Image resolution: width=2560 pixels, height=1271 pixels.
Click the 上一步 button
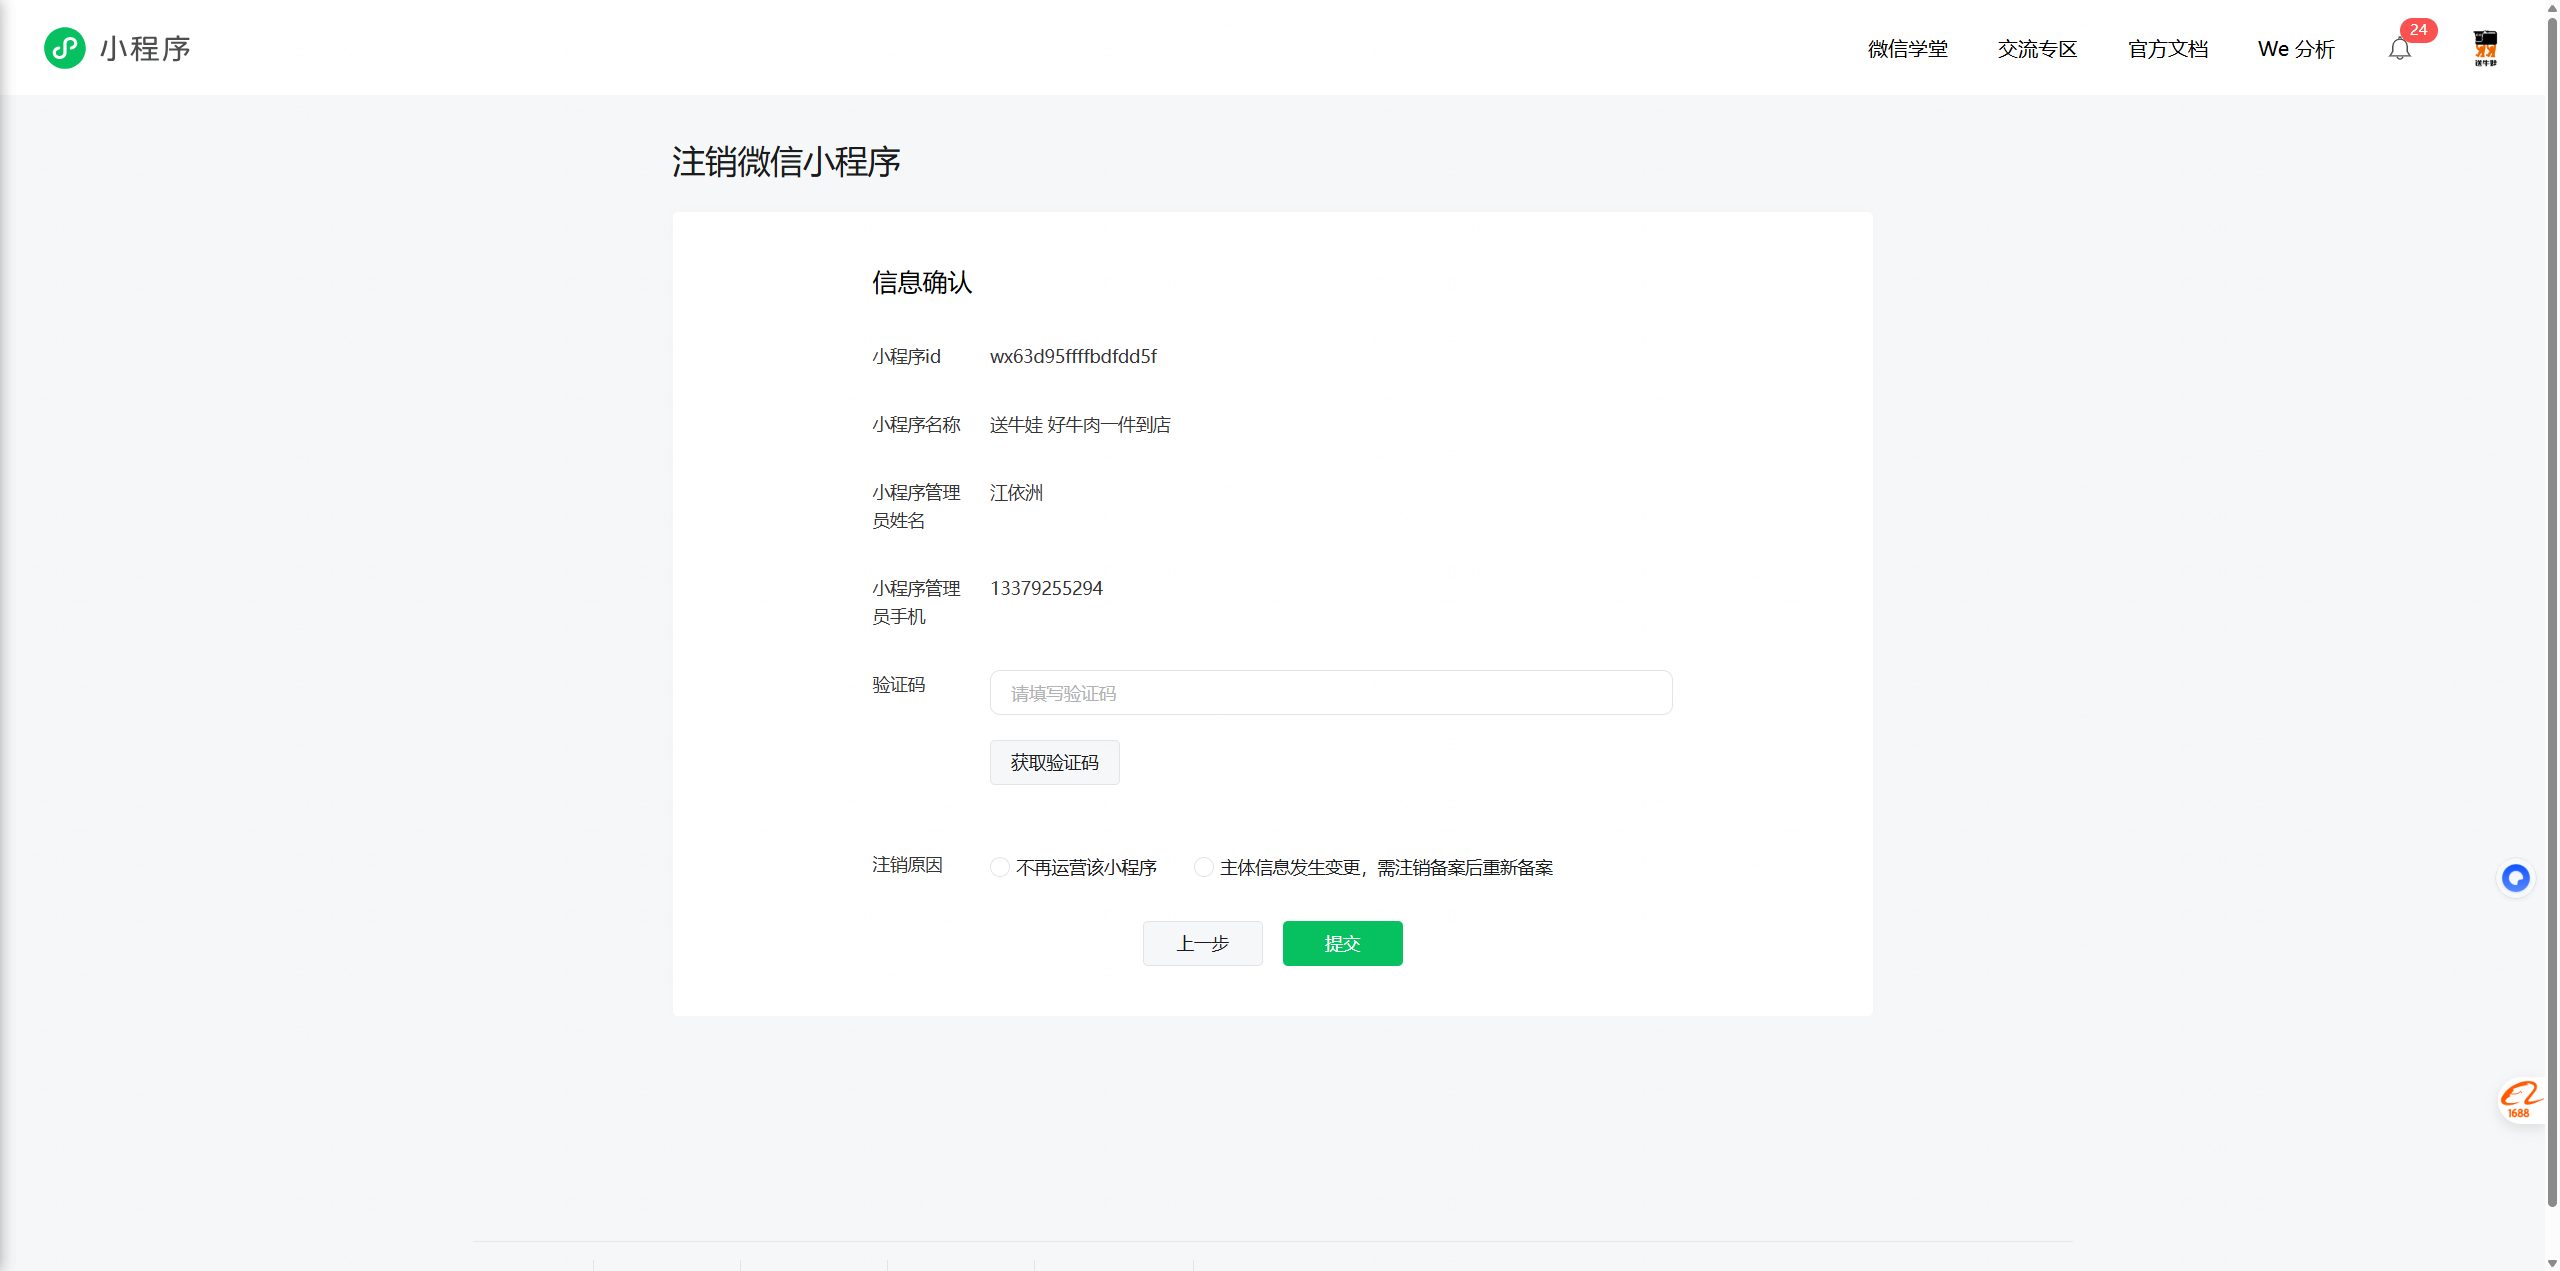pos(1202,943)
